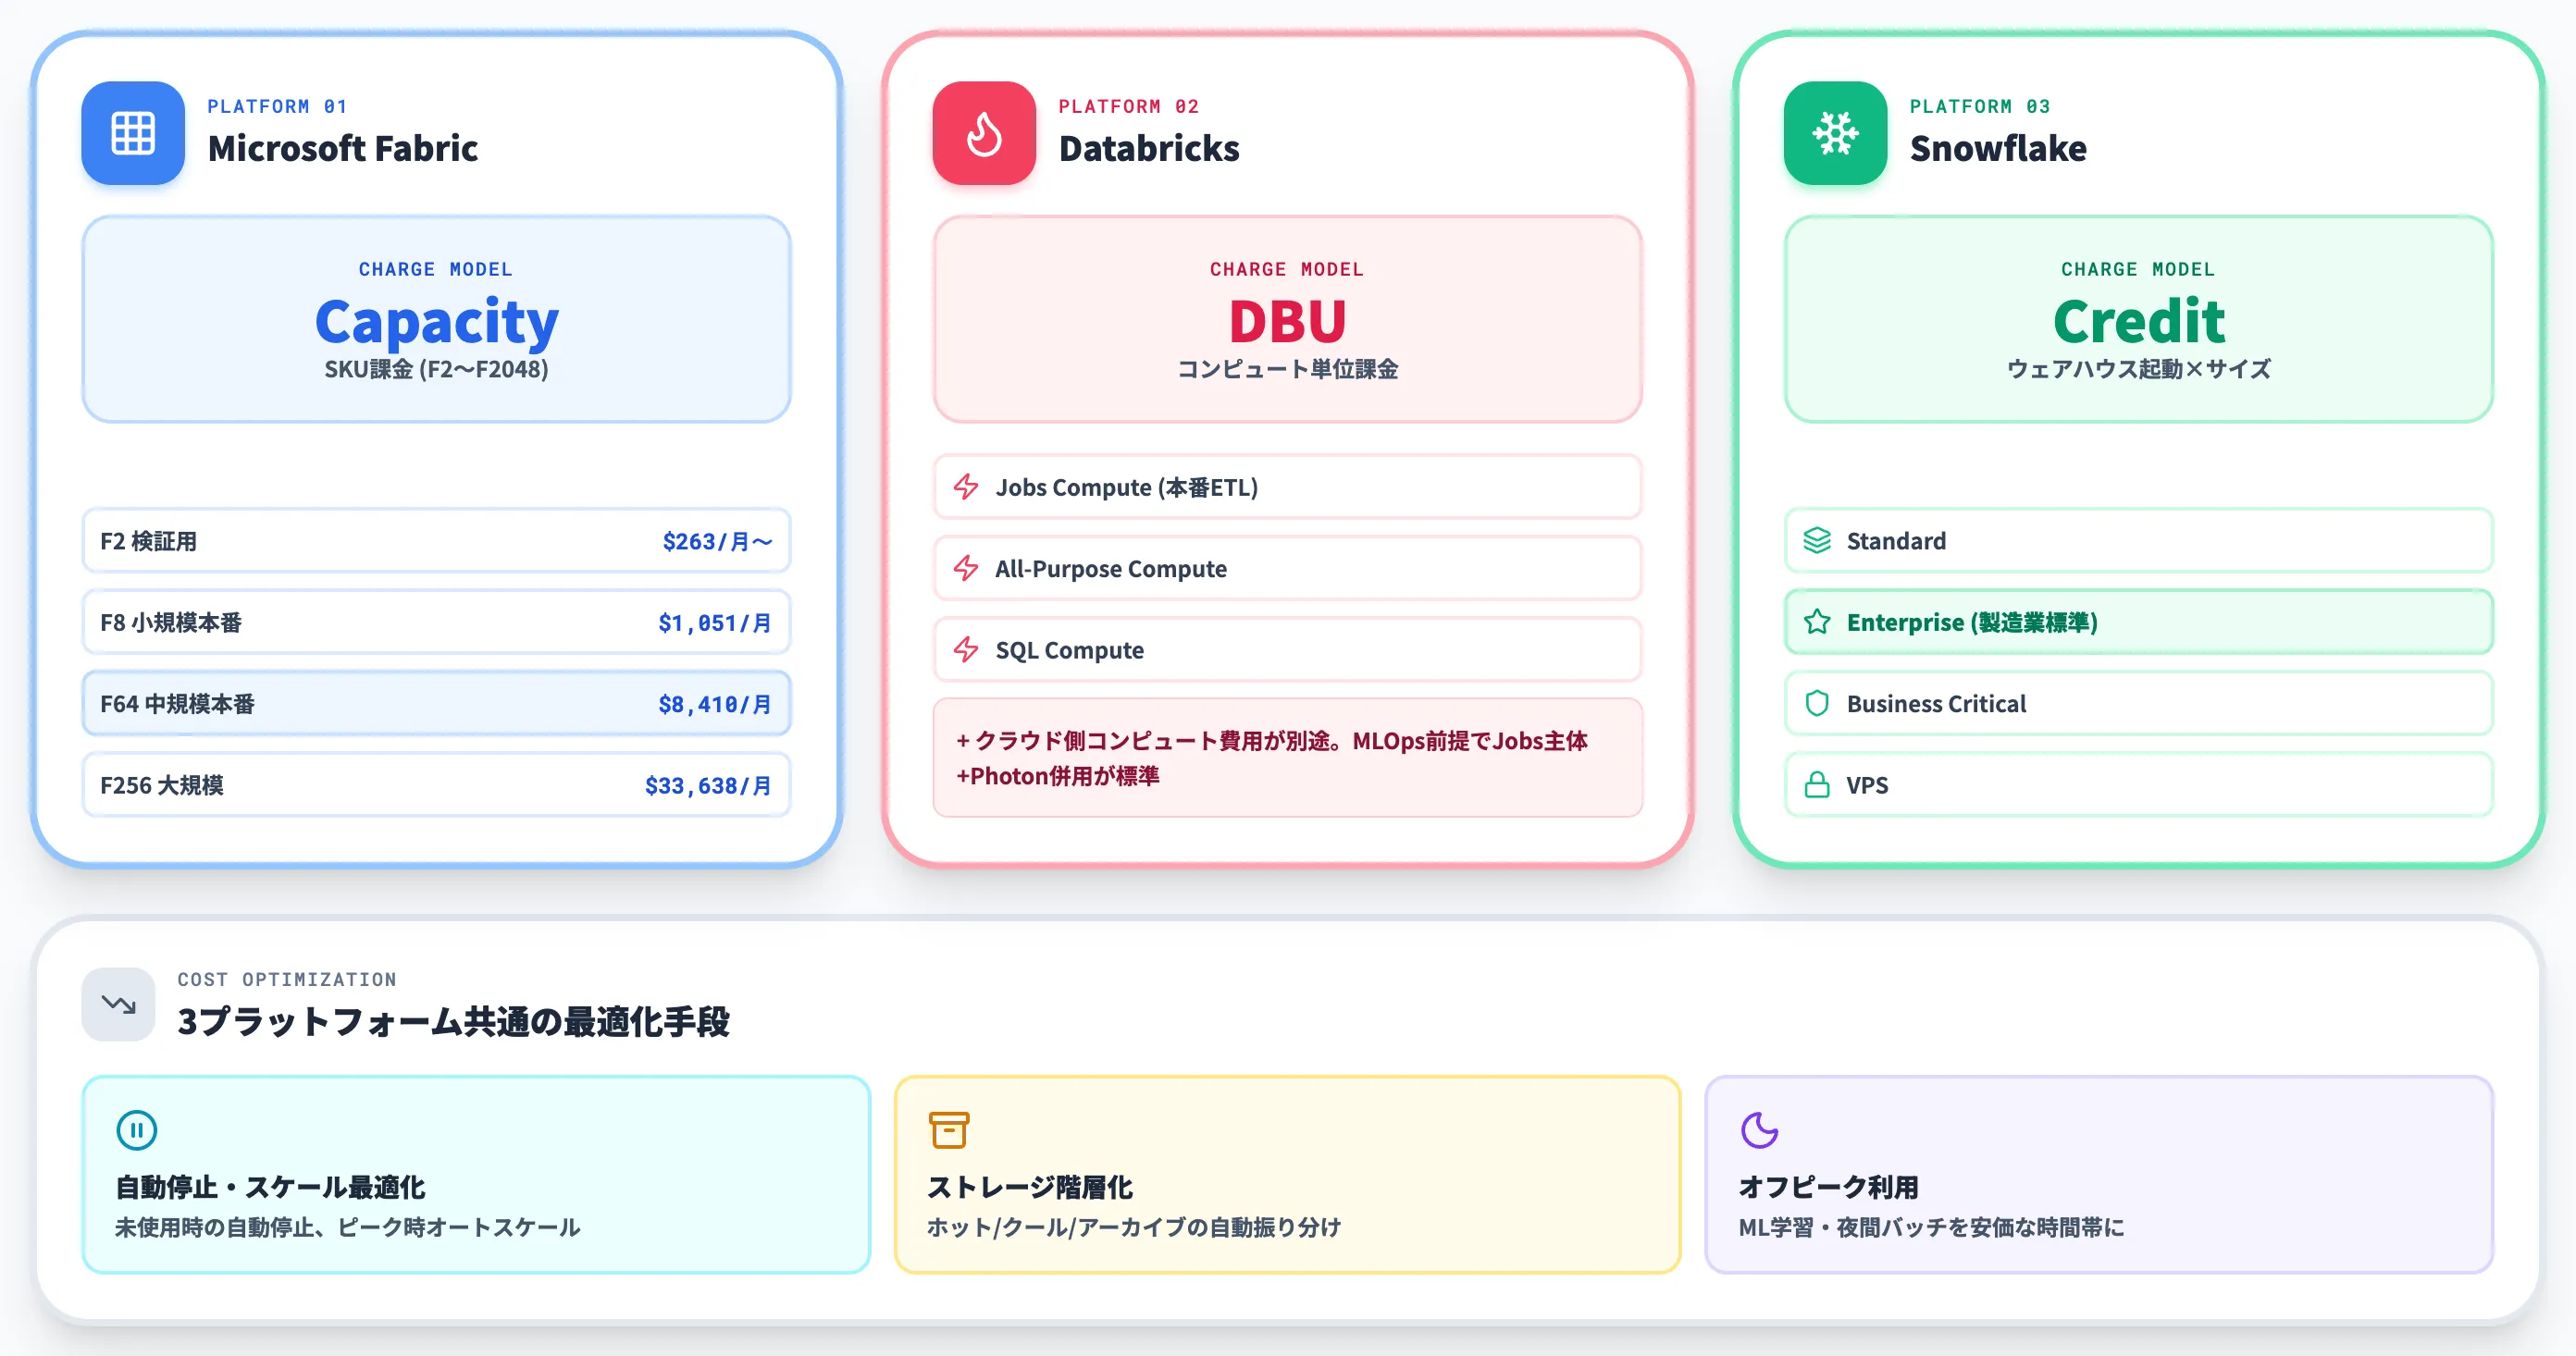The height and width of the screenshot is (1356, 2576).
Task: Open the オフピーク利用 card
Action: [x=2099, y=1174]
